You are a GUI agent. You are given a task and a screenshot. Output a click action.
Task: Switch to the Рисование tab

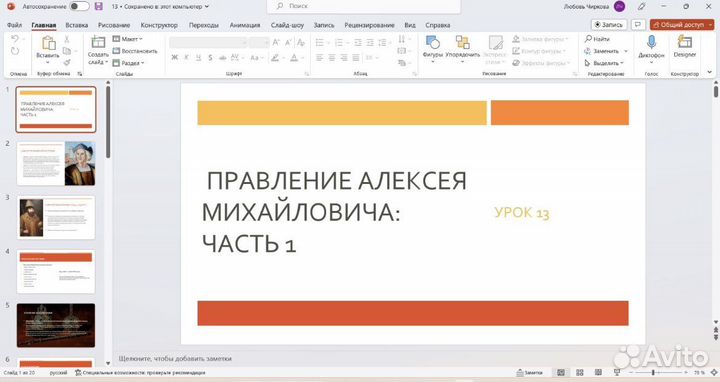click(x=114, y=25)
